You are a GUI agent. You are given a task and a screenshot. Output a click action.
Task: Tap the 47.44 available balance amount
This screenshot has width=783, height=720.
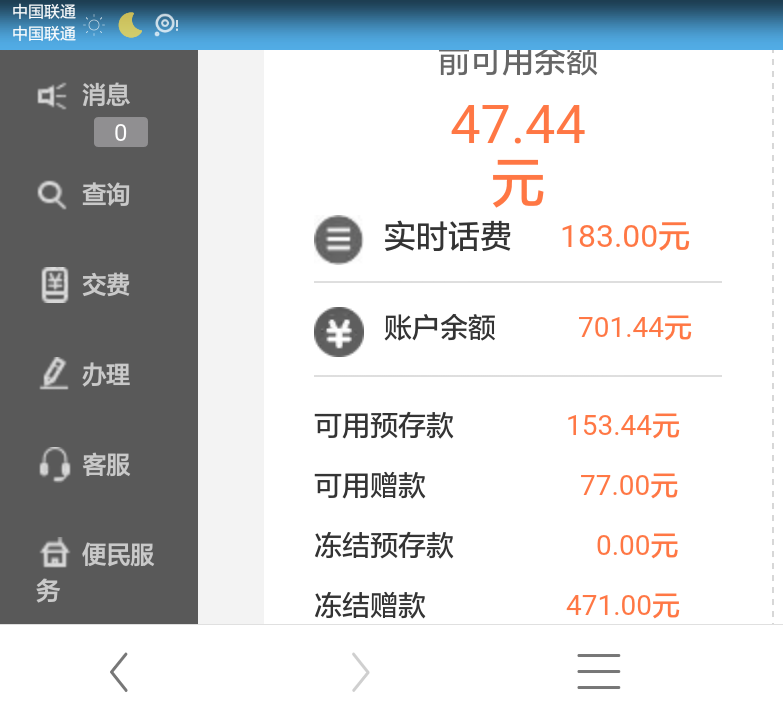coord(517,126)
